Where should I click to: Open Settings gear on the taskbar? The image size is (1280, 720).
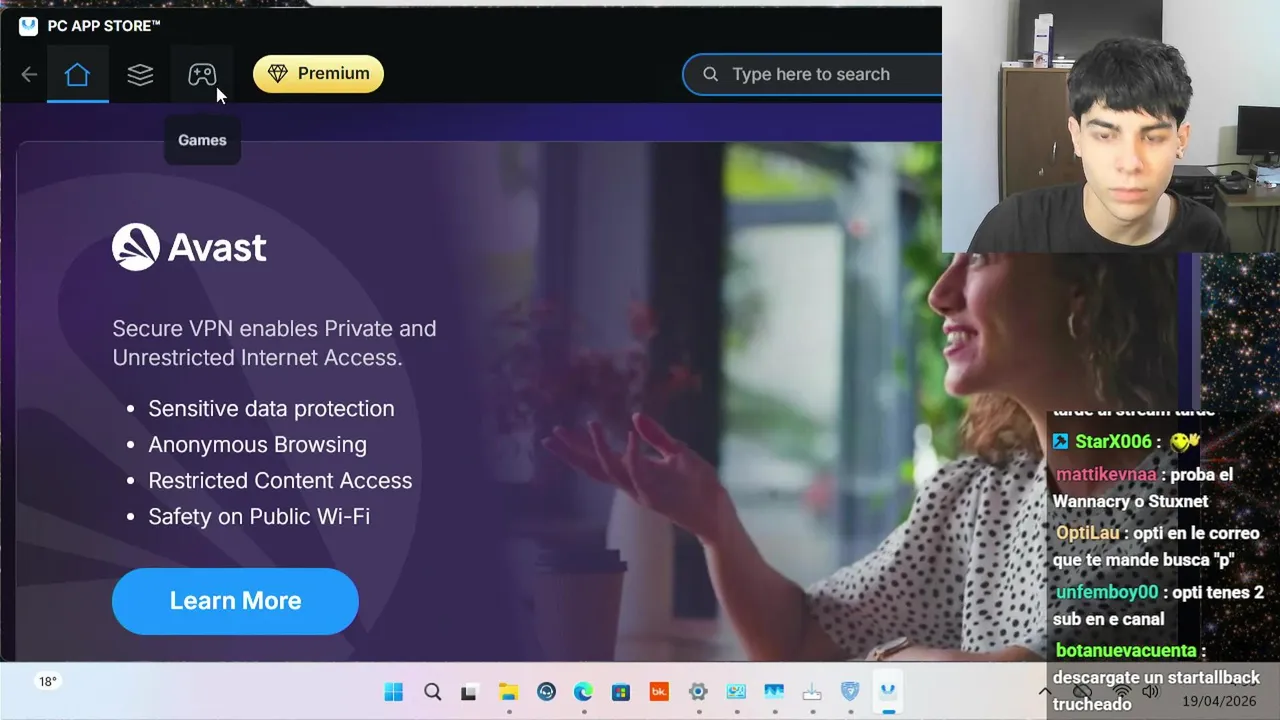[698, 692]
